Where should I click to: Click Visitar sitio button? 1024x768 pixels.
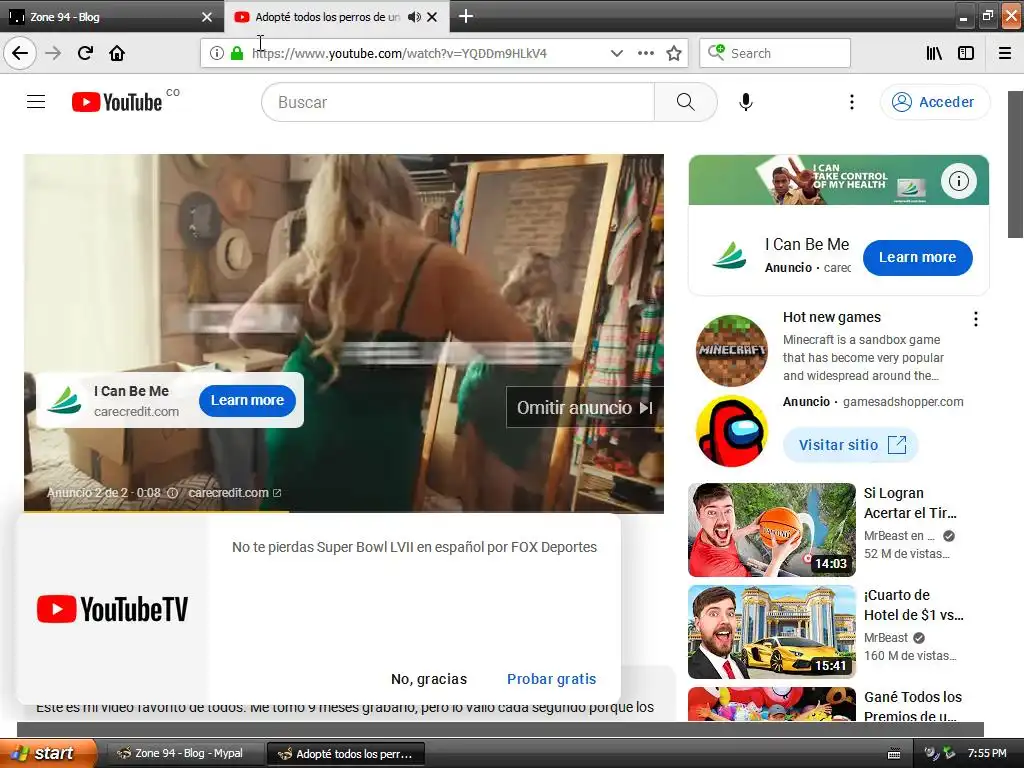click(851, 445)
